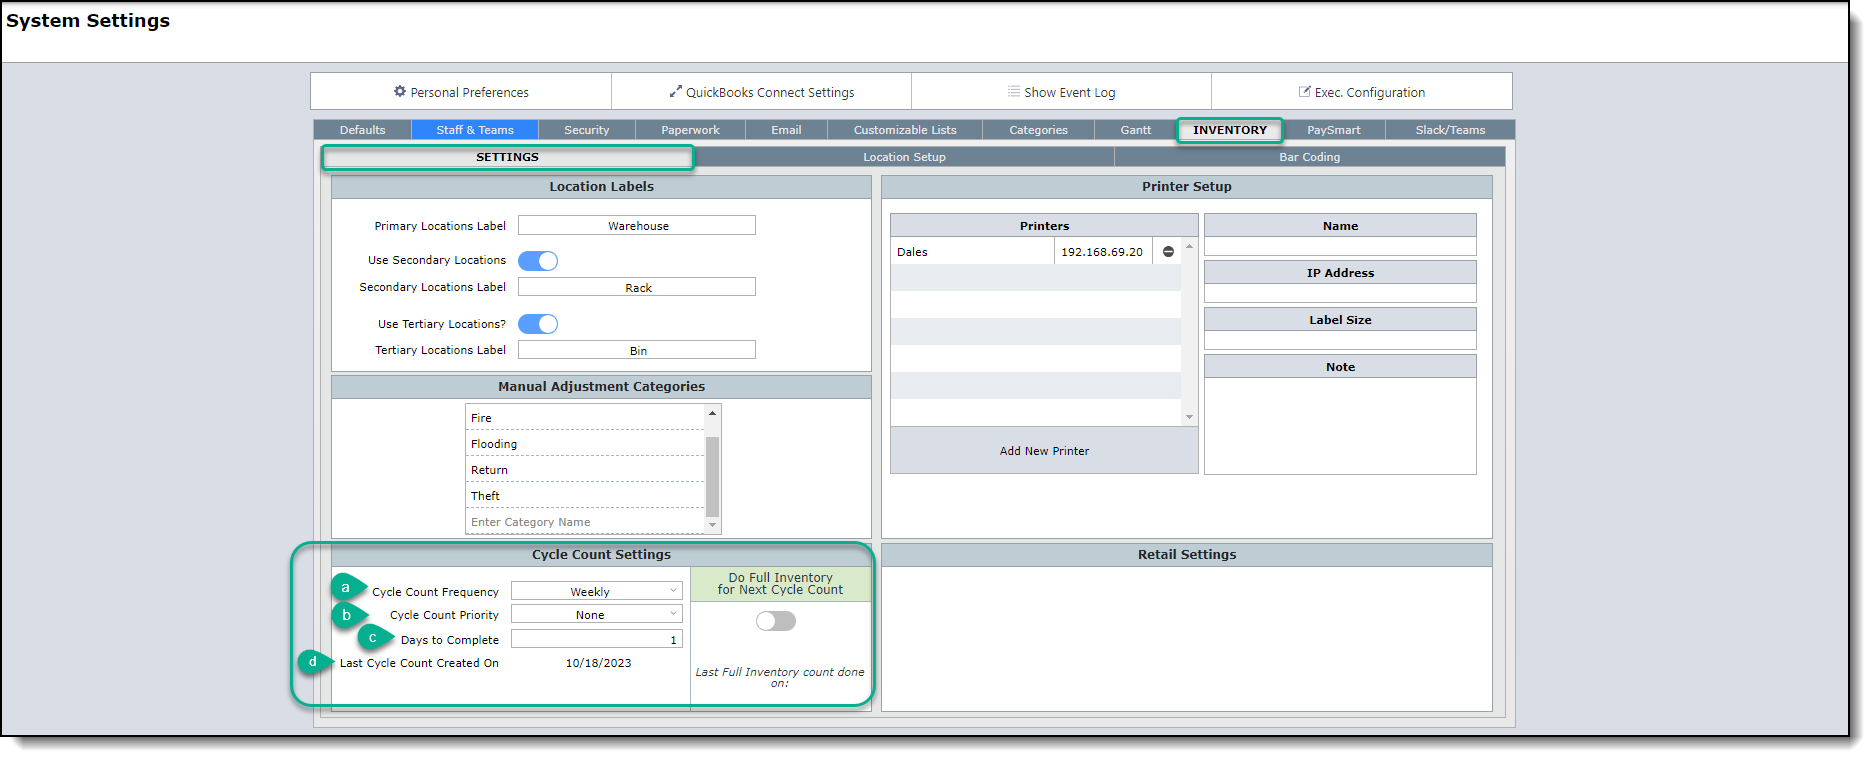Click the 10/18/2023 last cycle count date
The image size is (1874, 761).
[598, 663]
